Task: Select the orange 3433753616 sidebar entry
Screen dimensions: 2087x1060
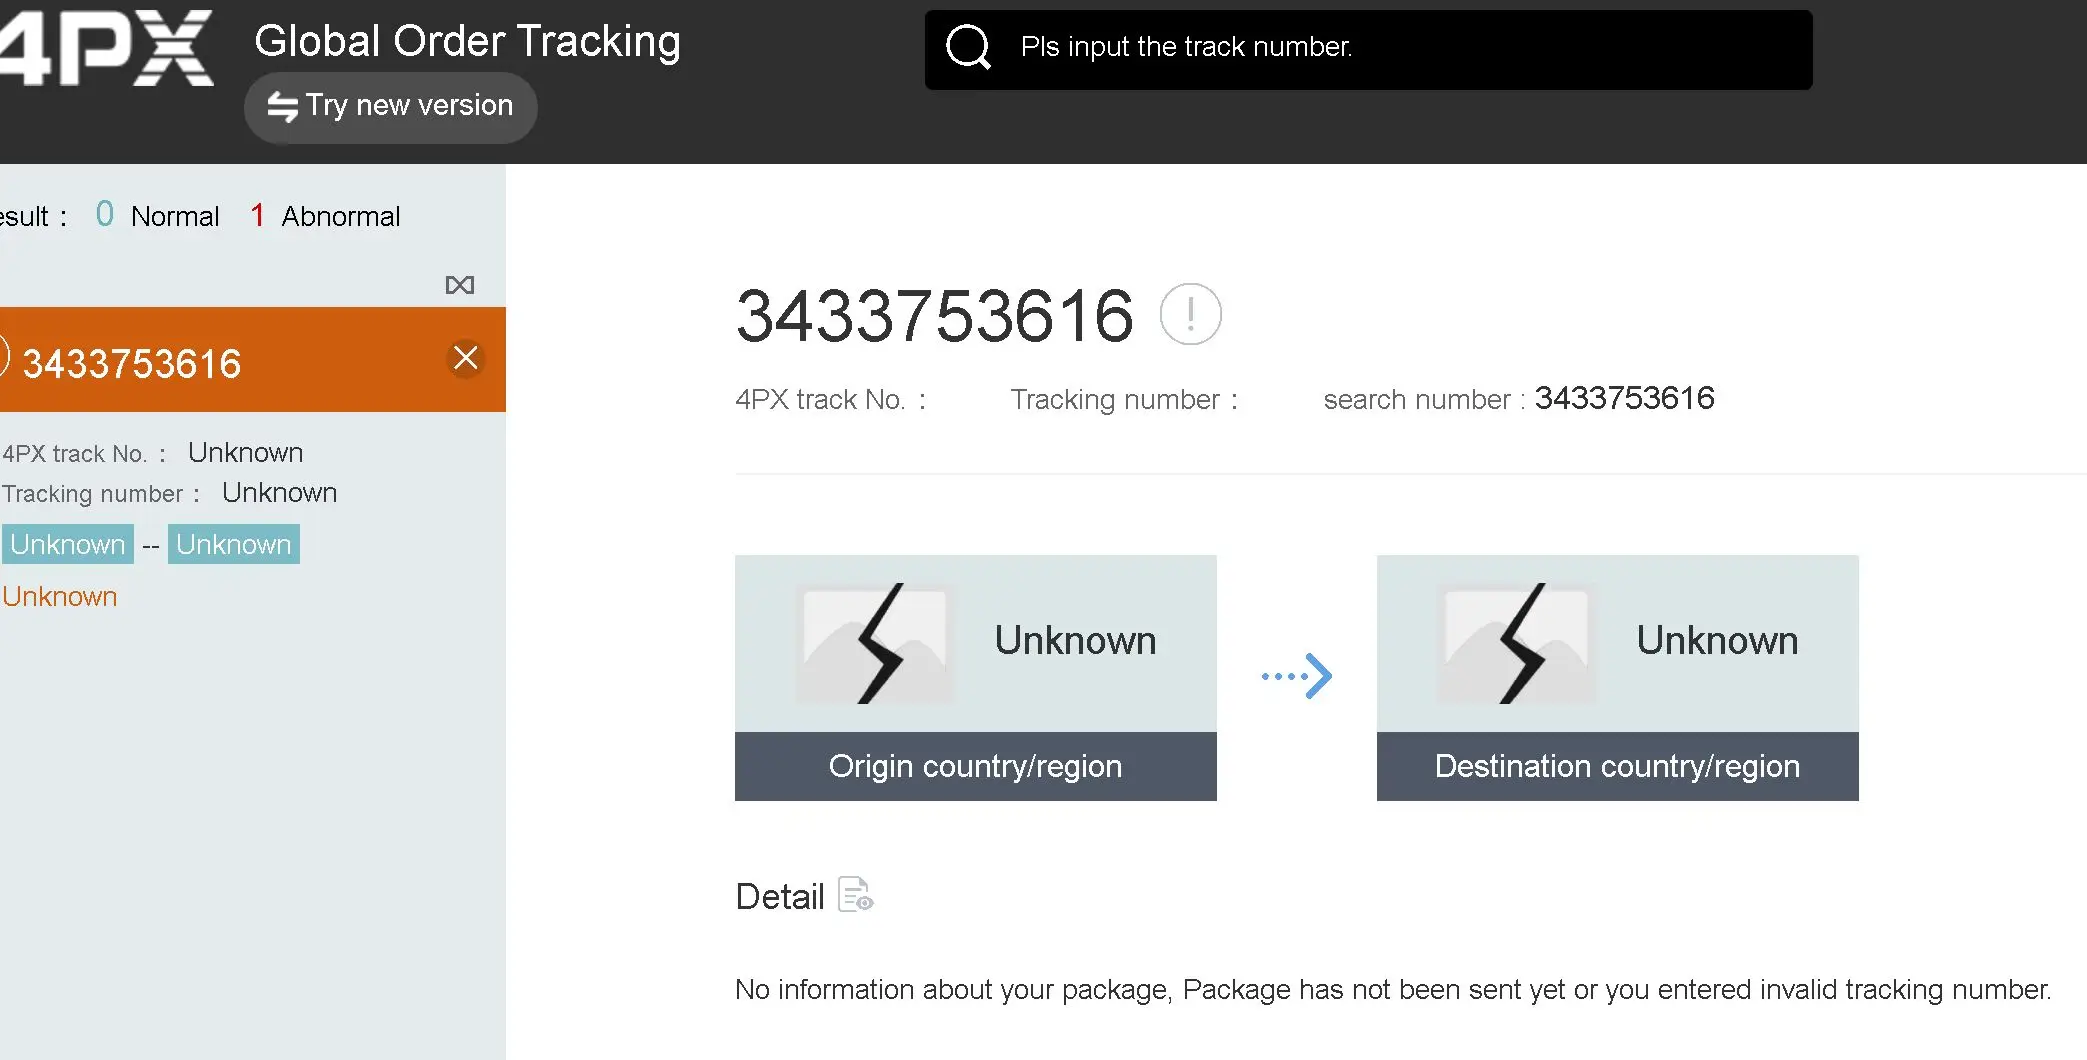Action: (x=253, y=360)
